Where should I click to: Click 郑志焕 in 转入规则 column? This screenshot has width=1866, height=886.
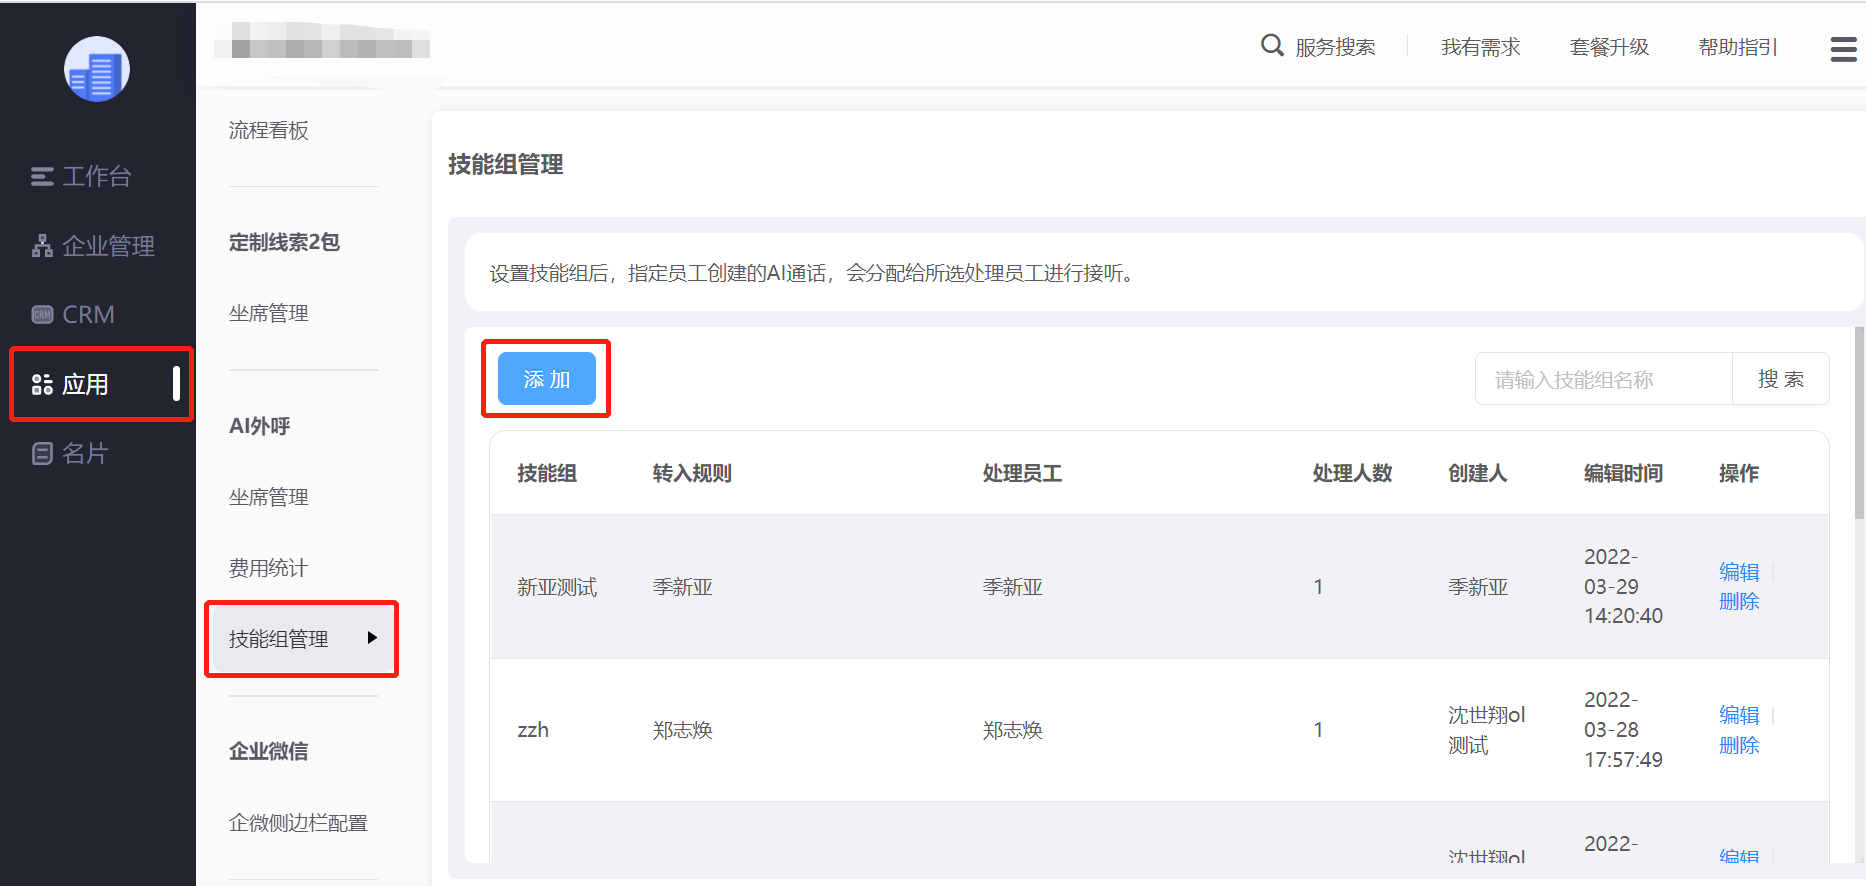click(683, 730)
